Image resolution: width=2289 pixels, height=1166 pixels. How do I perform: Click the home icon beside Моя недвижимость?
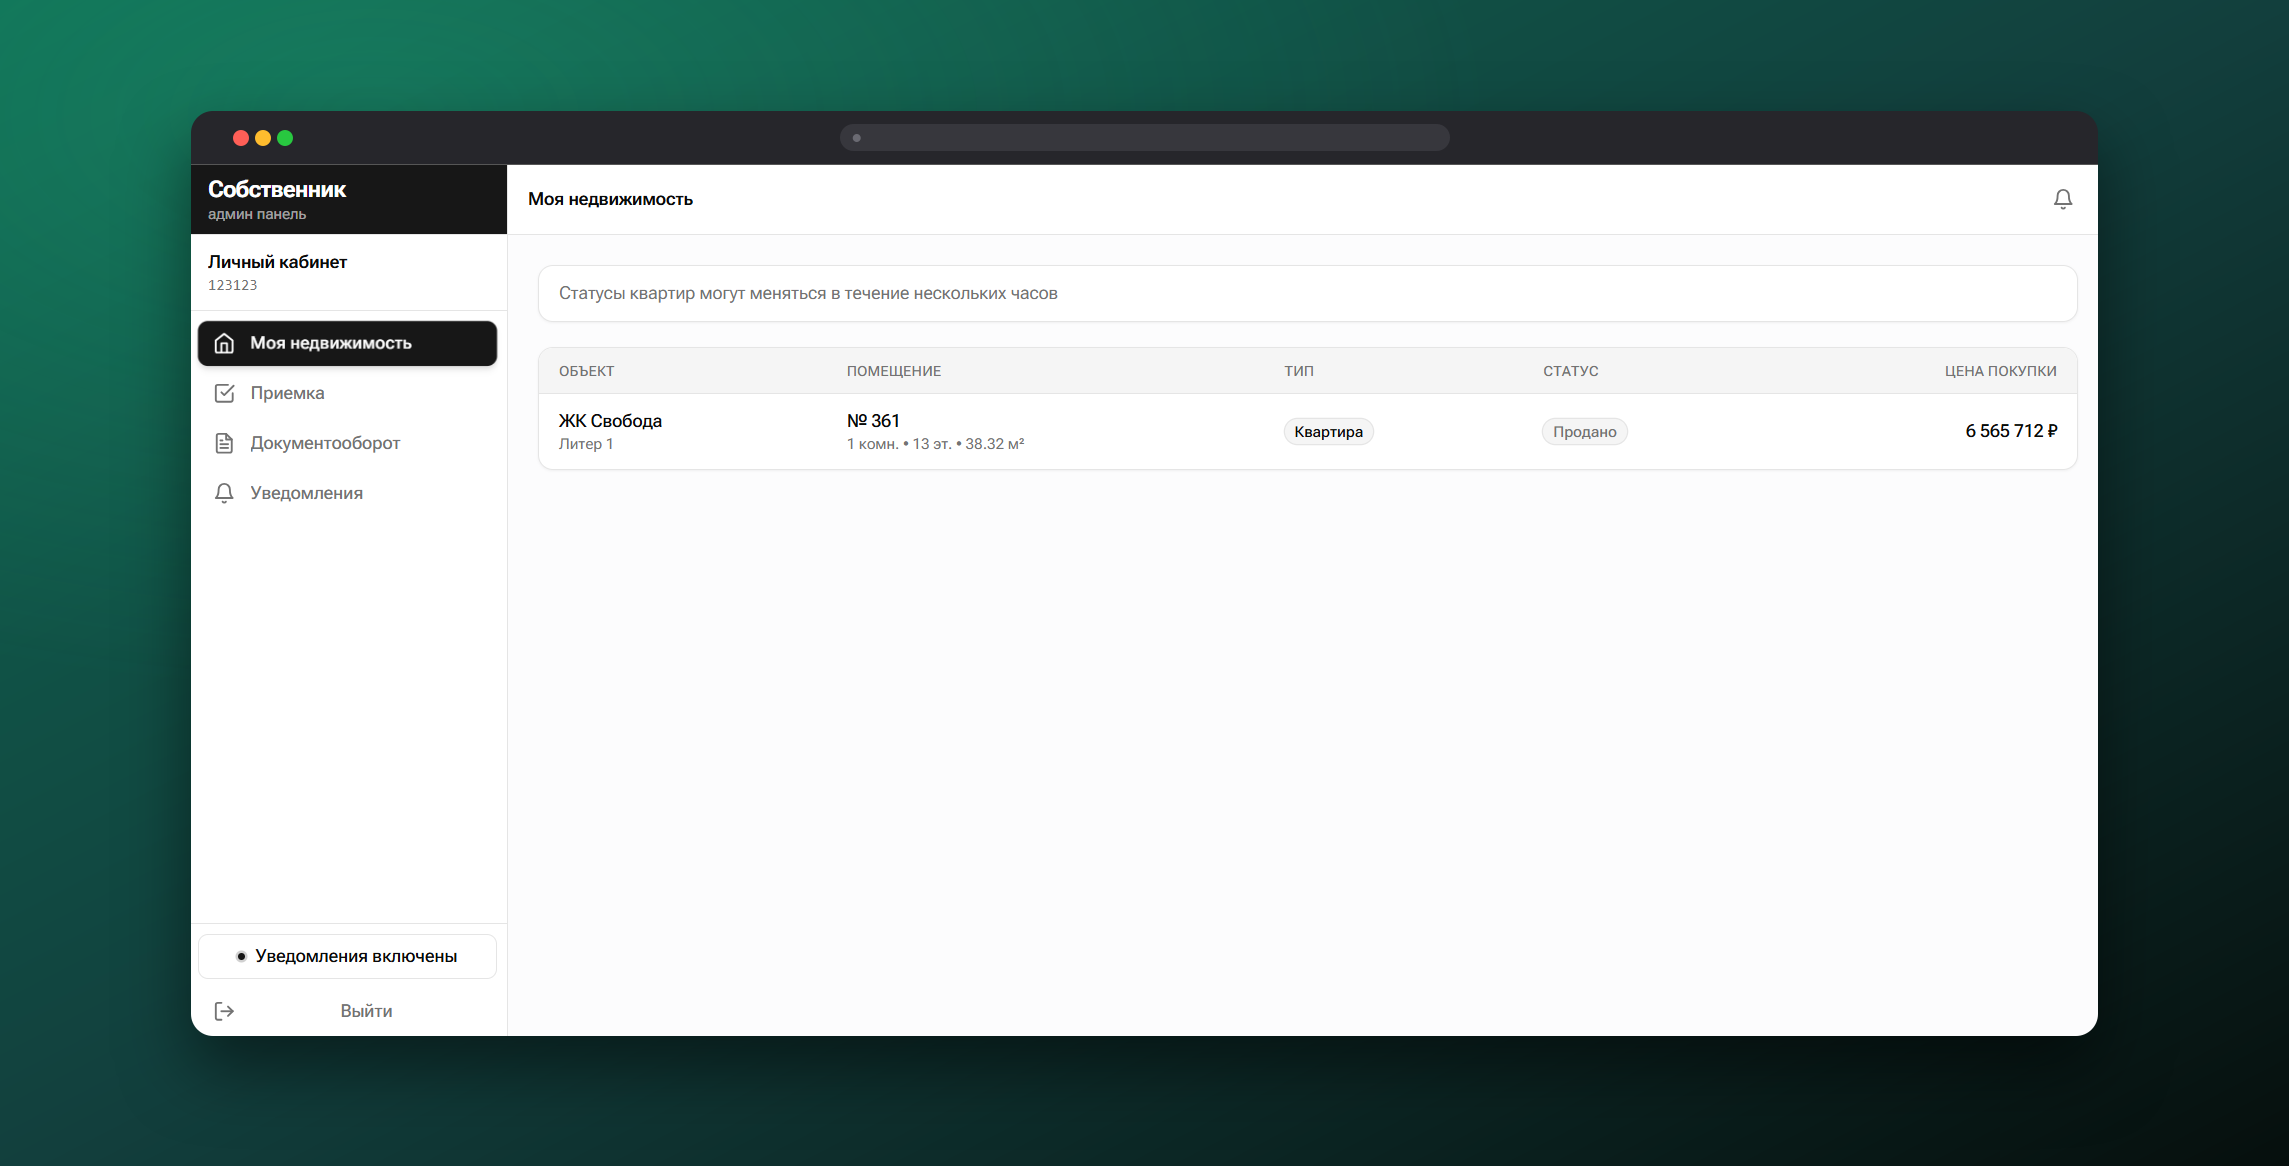[x=224, y=343]
